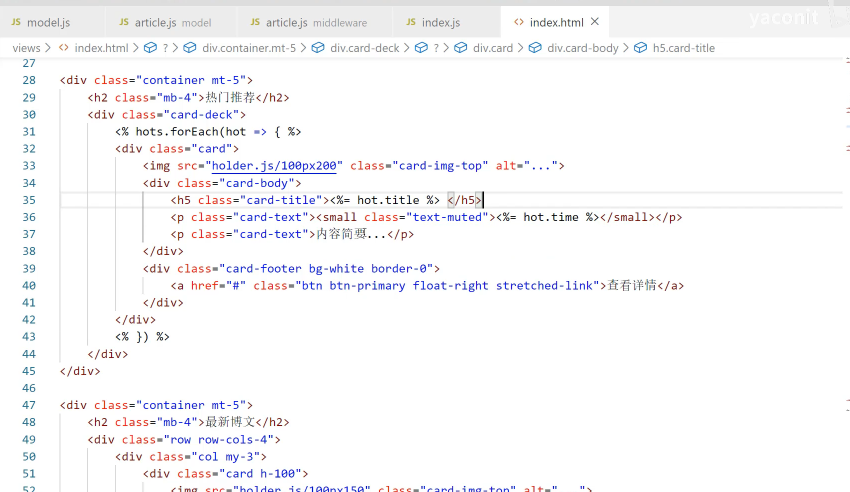This screenshot has width=850, height=492.
Task: Open the first '?' breadcrumb element
Action: pyautogui.click(x=165, y=48)
